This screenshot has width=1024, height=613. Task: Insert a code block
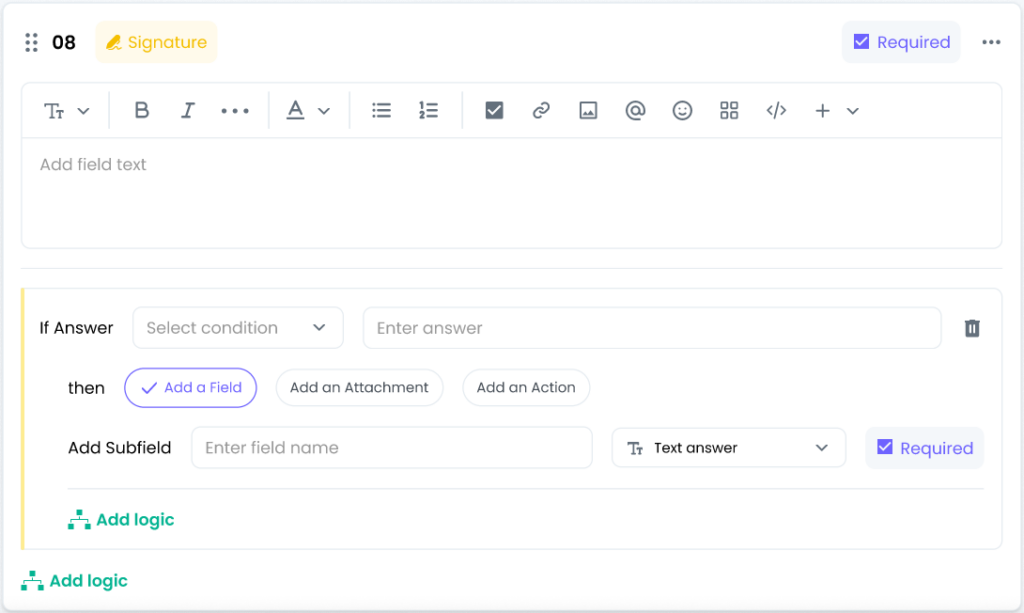tap(776, 111)
